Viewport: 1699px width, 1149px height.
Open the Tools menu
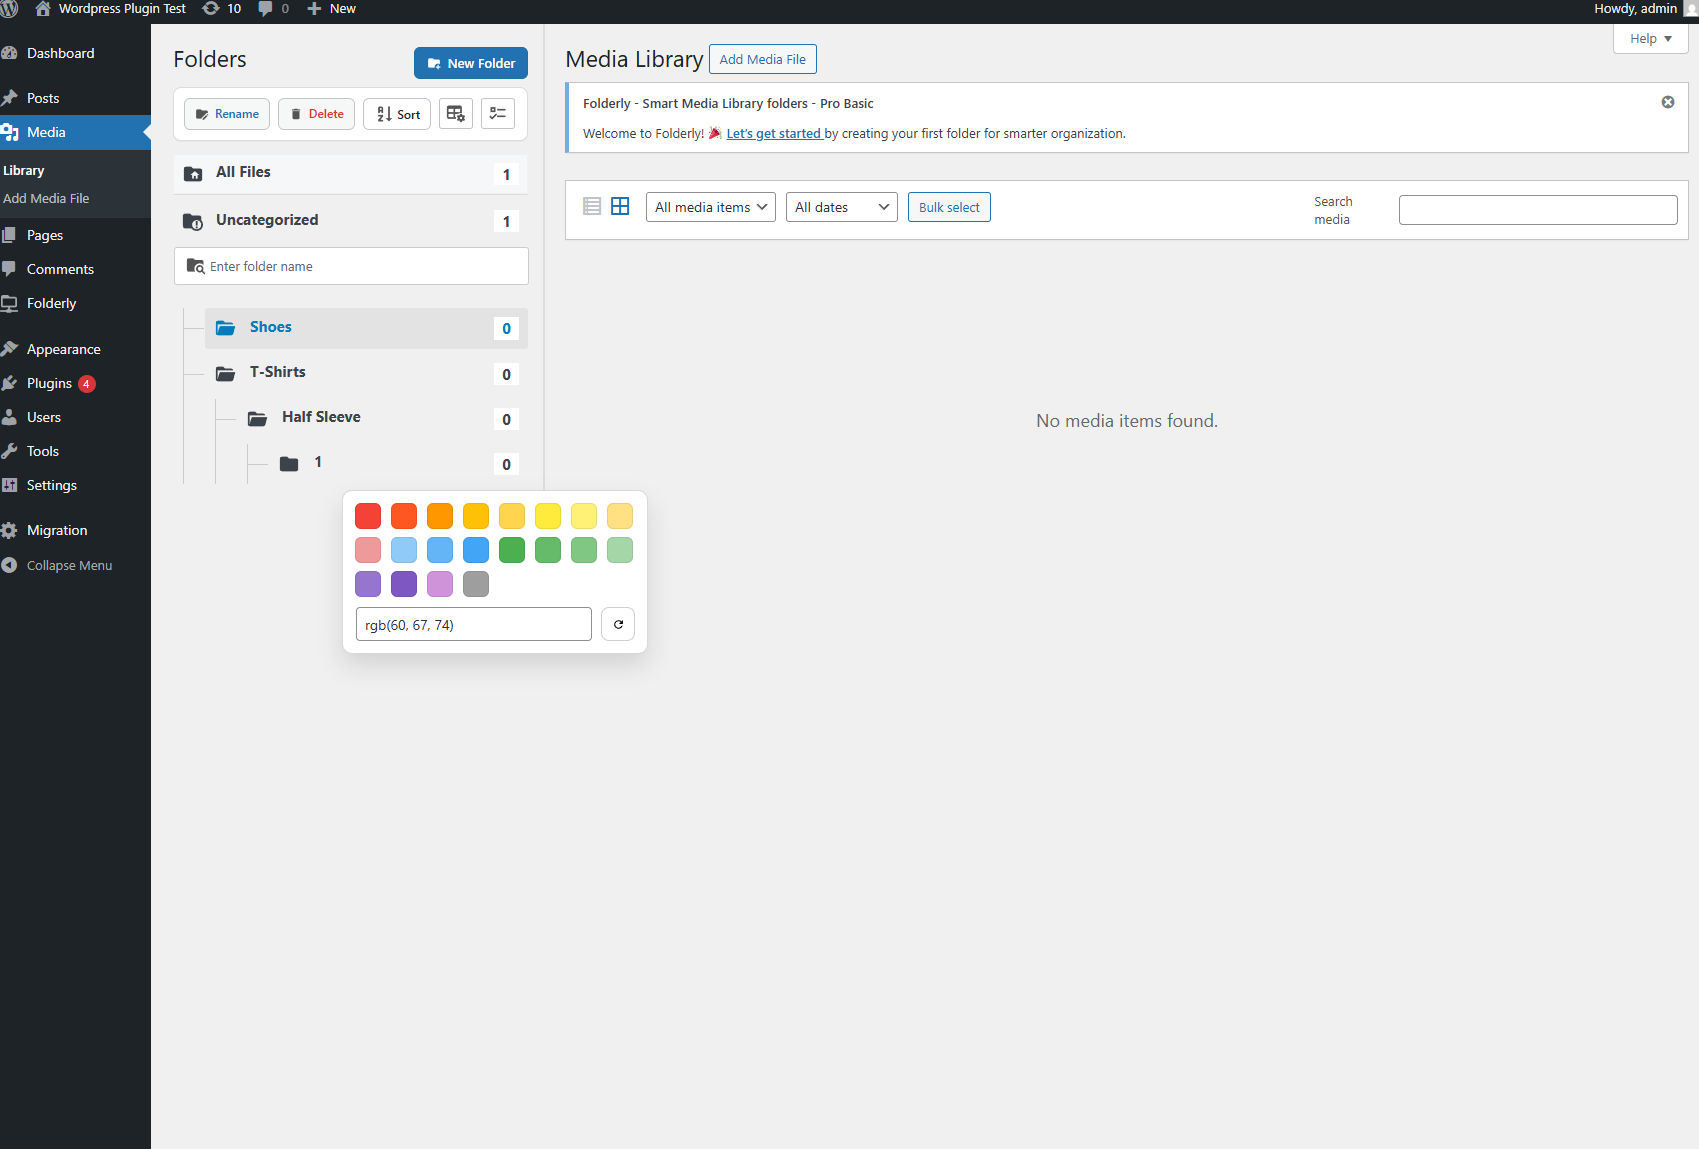(75, 451)
